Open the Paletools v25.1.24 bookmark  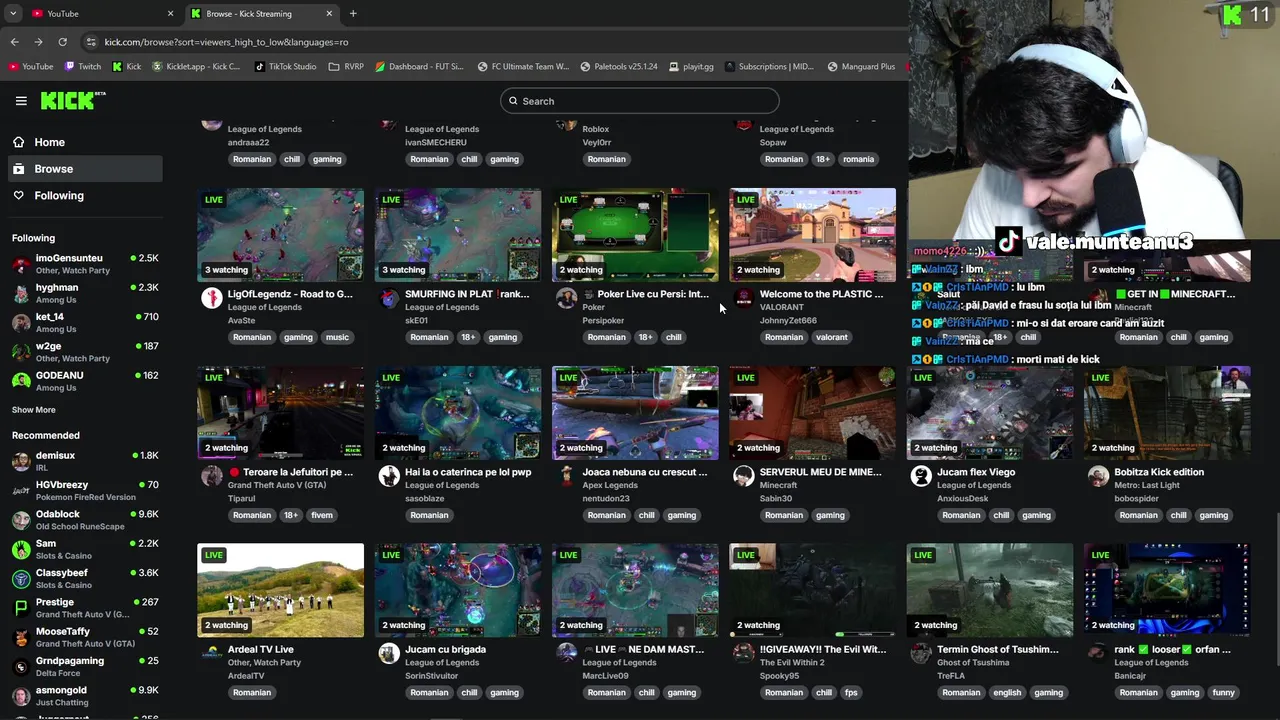(619, 66)
